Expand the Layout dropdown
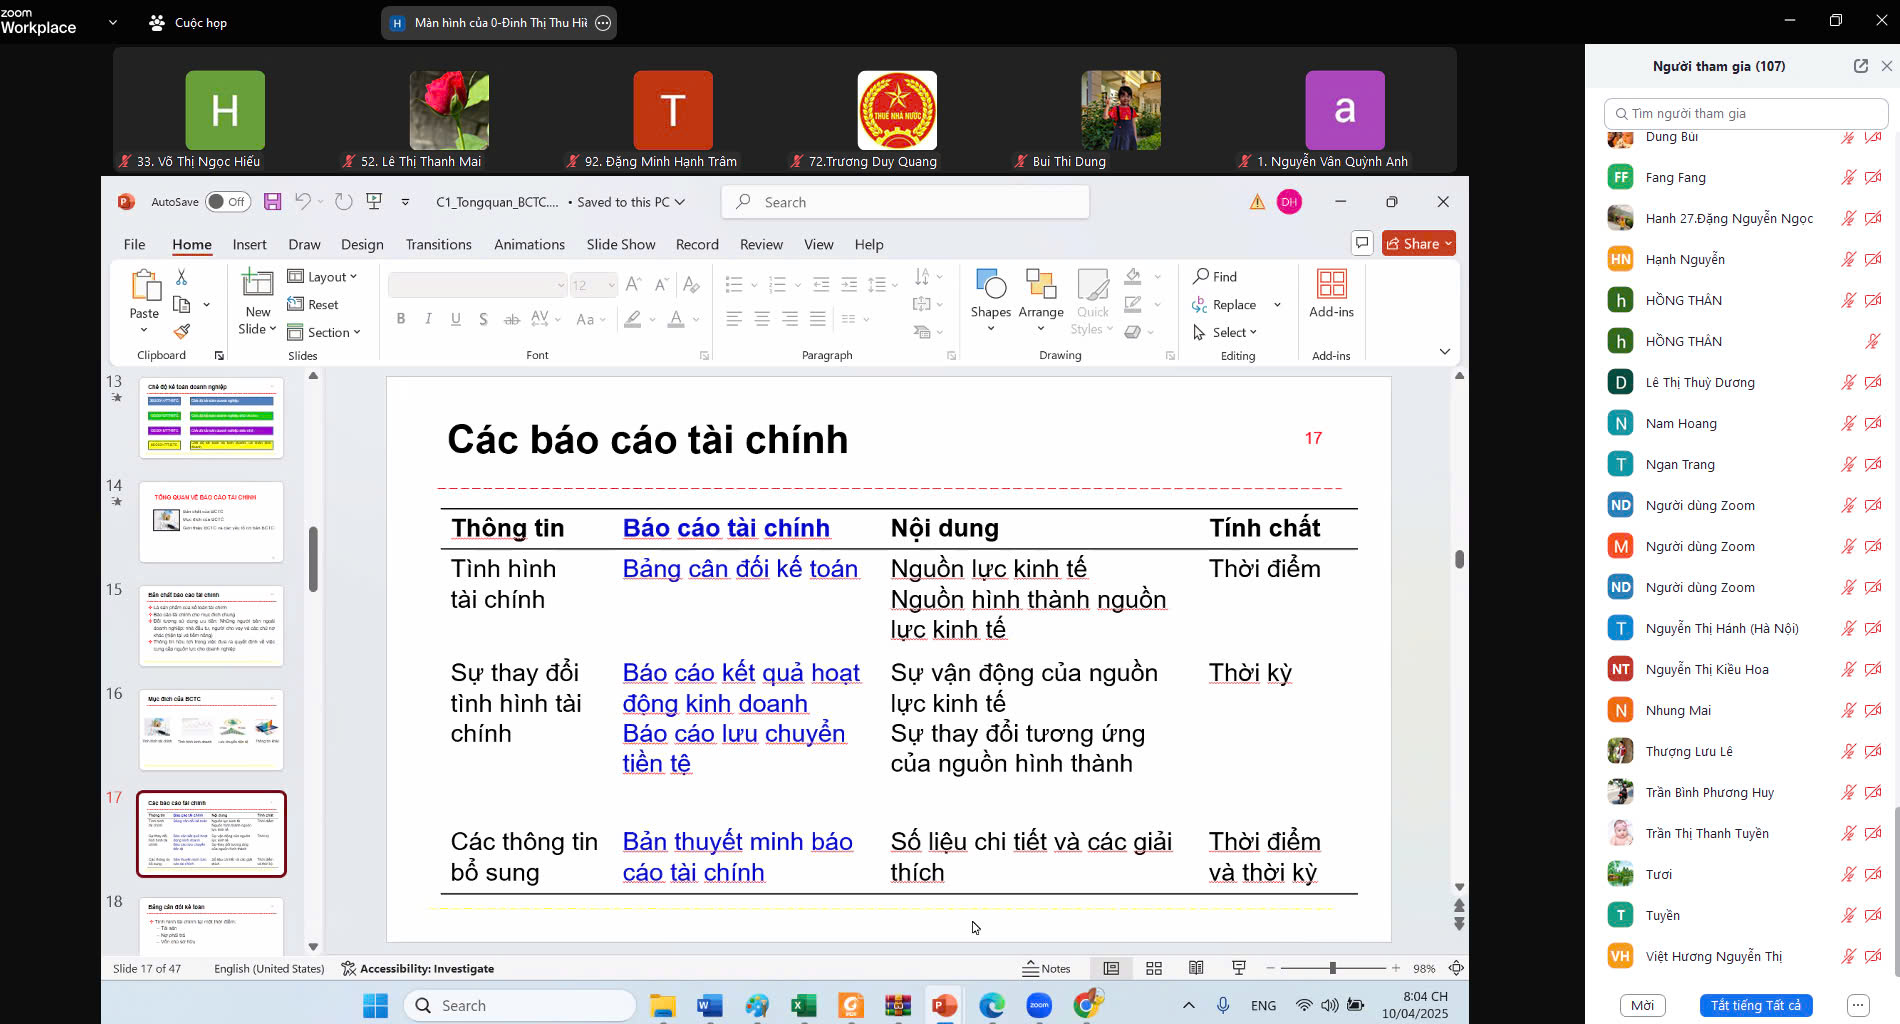1900x1024 pixels. (x=322, y=277)
